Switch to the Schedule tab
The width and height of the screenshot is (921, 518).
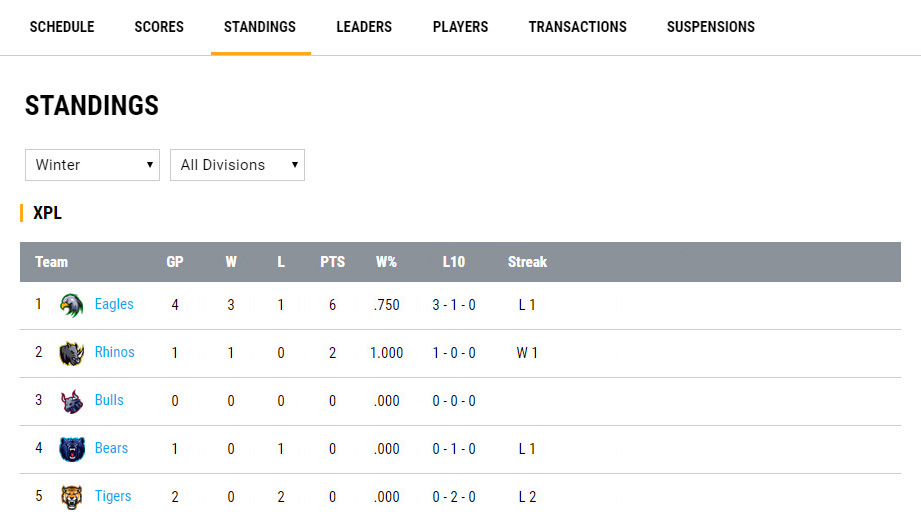point(62,27)
